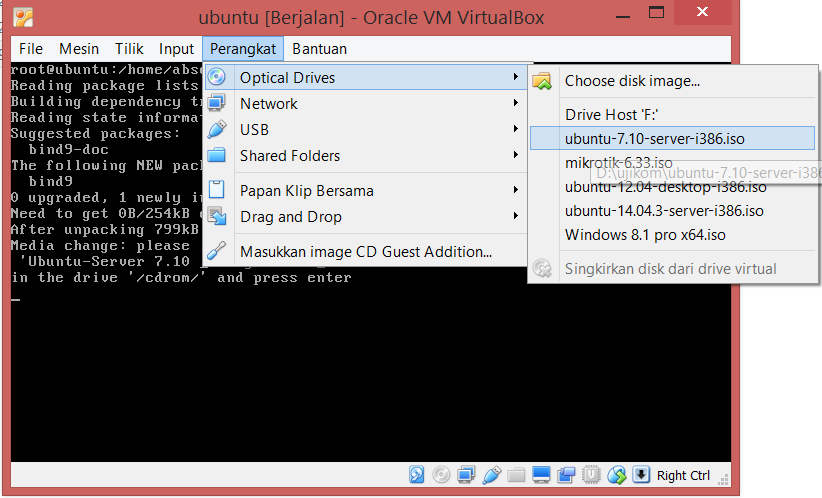Click the monitor icon beside Network

[217, 103]
